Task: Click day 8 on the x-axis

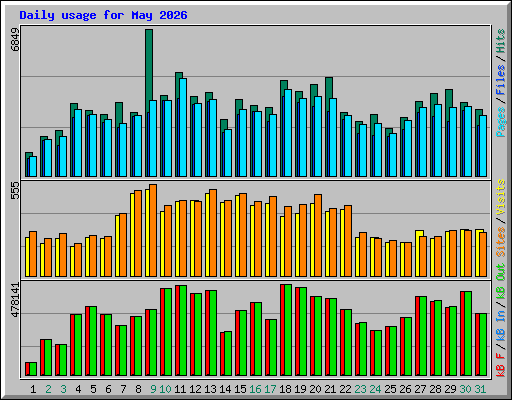Action: (x=138, y=389)
